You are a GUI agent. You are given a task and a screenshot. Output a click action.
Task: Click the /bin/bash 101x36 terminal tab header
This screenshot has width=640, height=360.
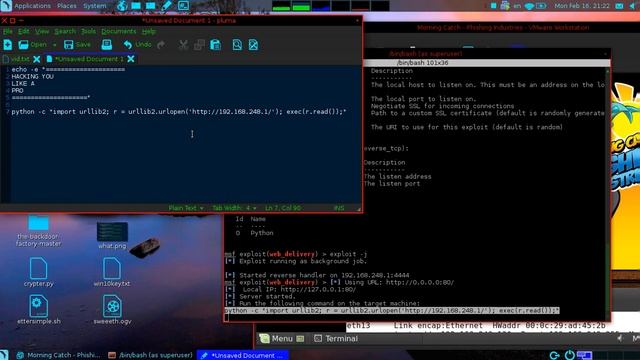tap(422, 63)
